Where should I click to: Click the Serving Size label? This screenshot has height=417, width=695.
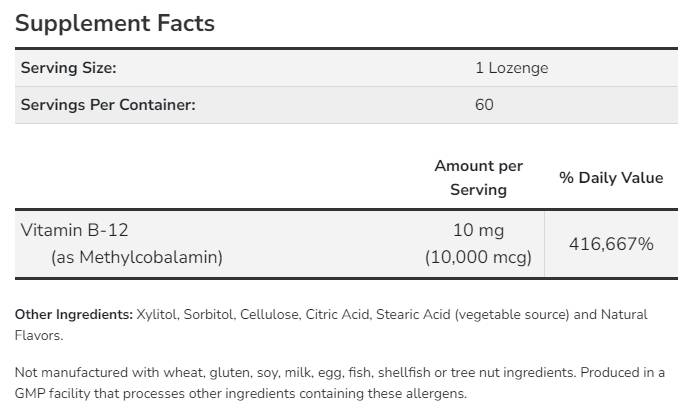(69, 68)
